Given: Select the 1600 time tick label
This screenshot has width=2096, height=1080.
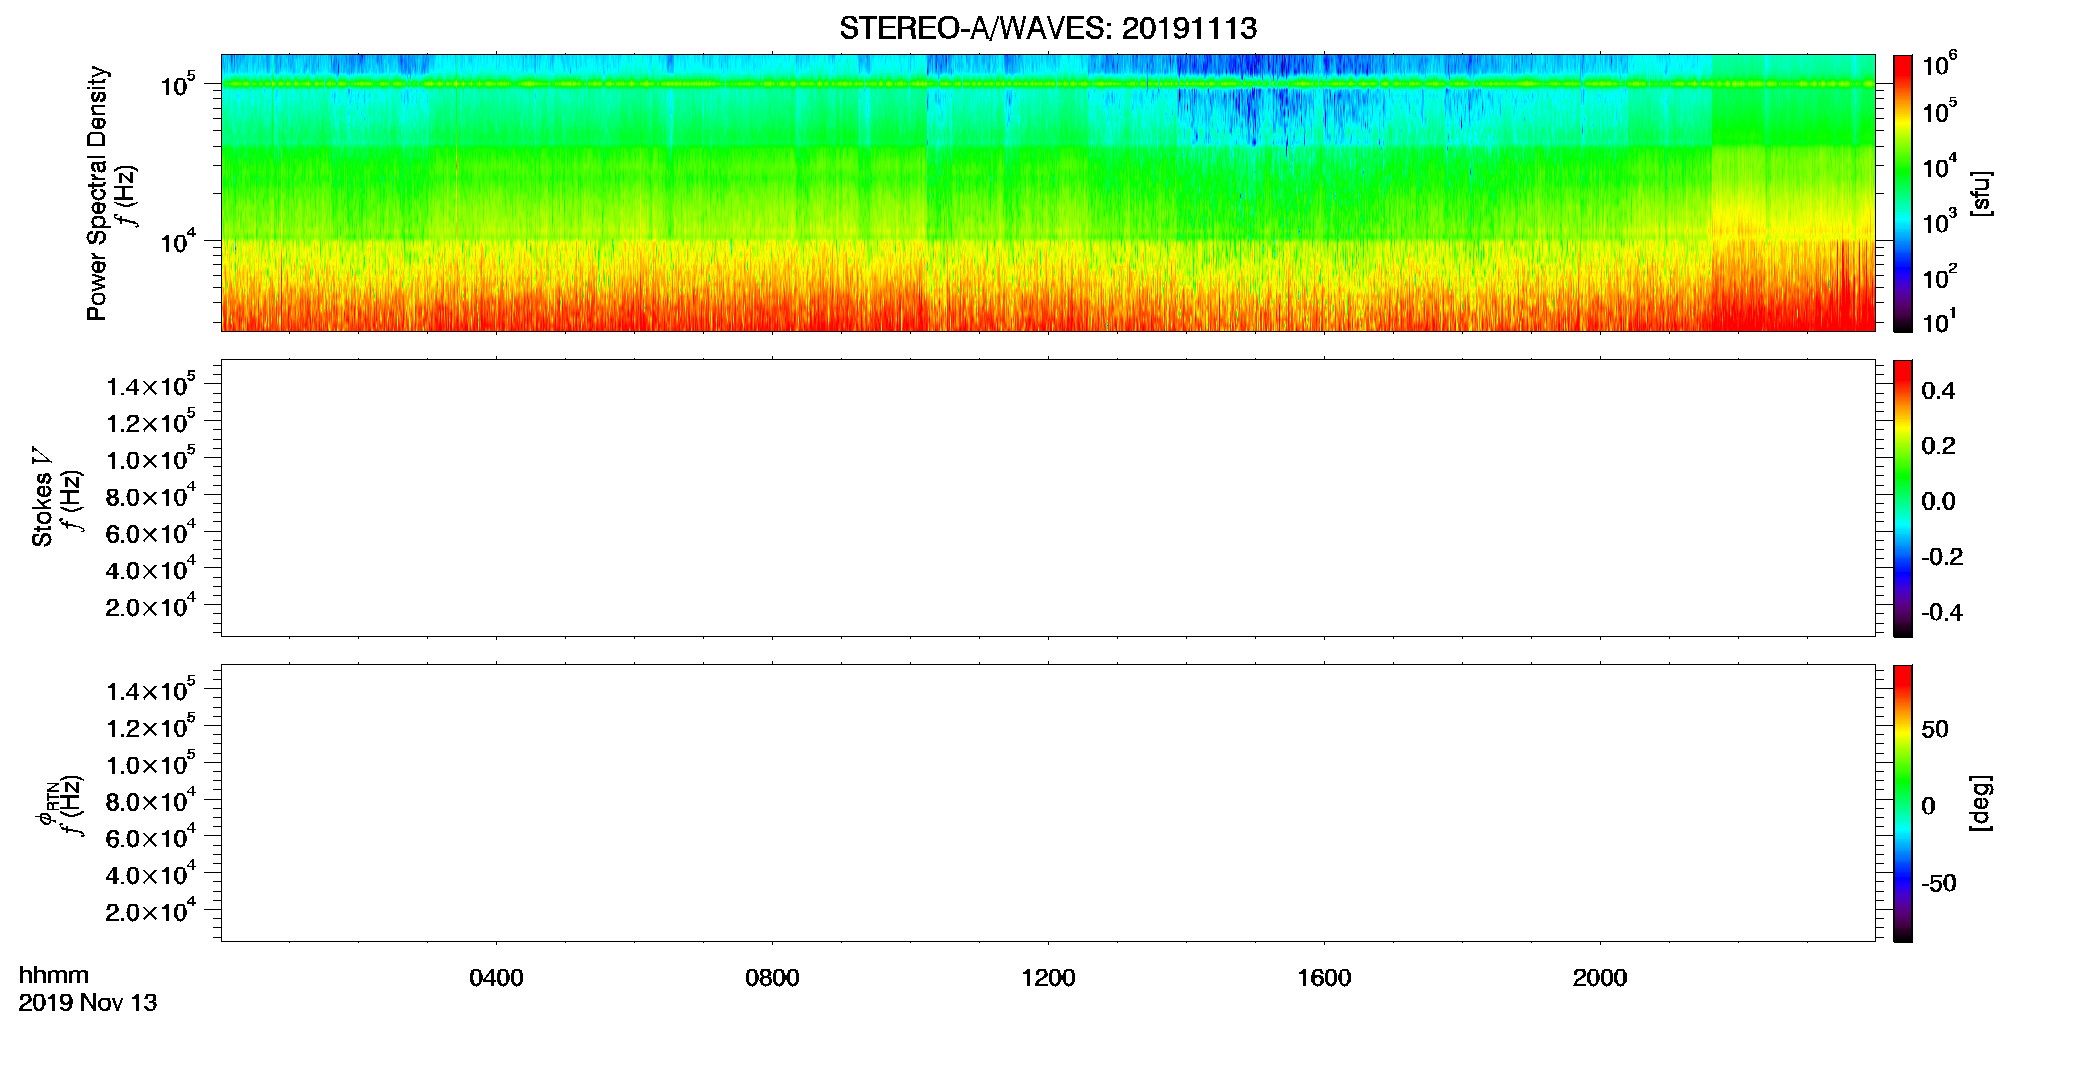Looking at the screenshot, I should point(1324,978).
